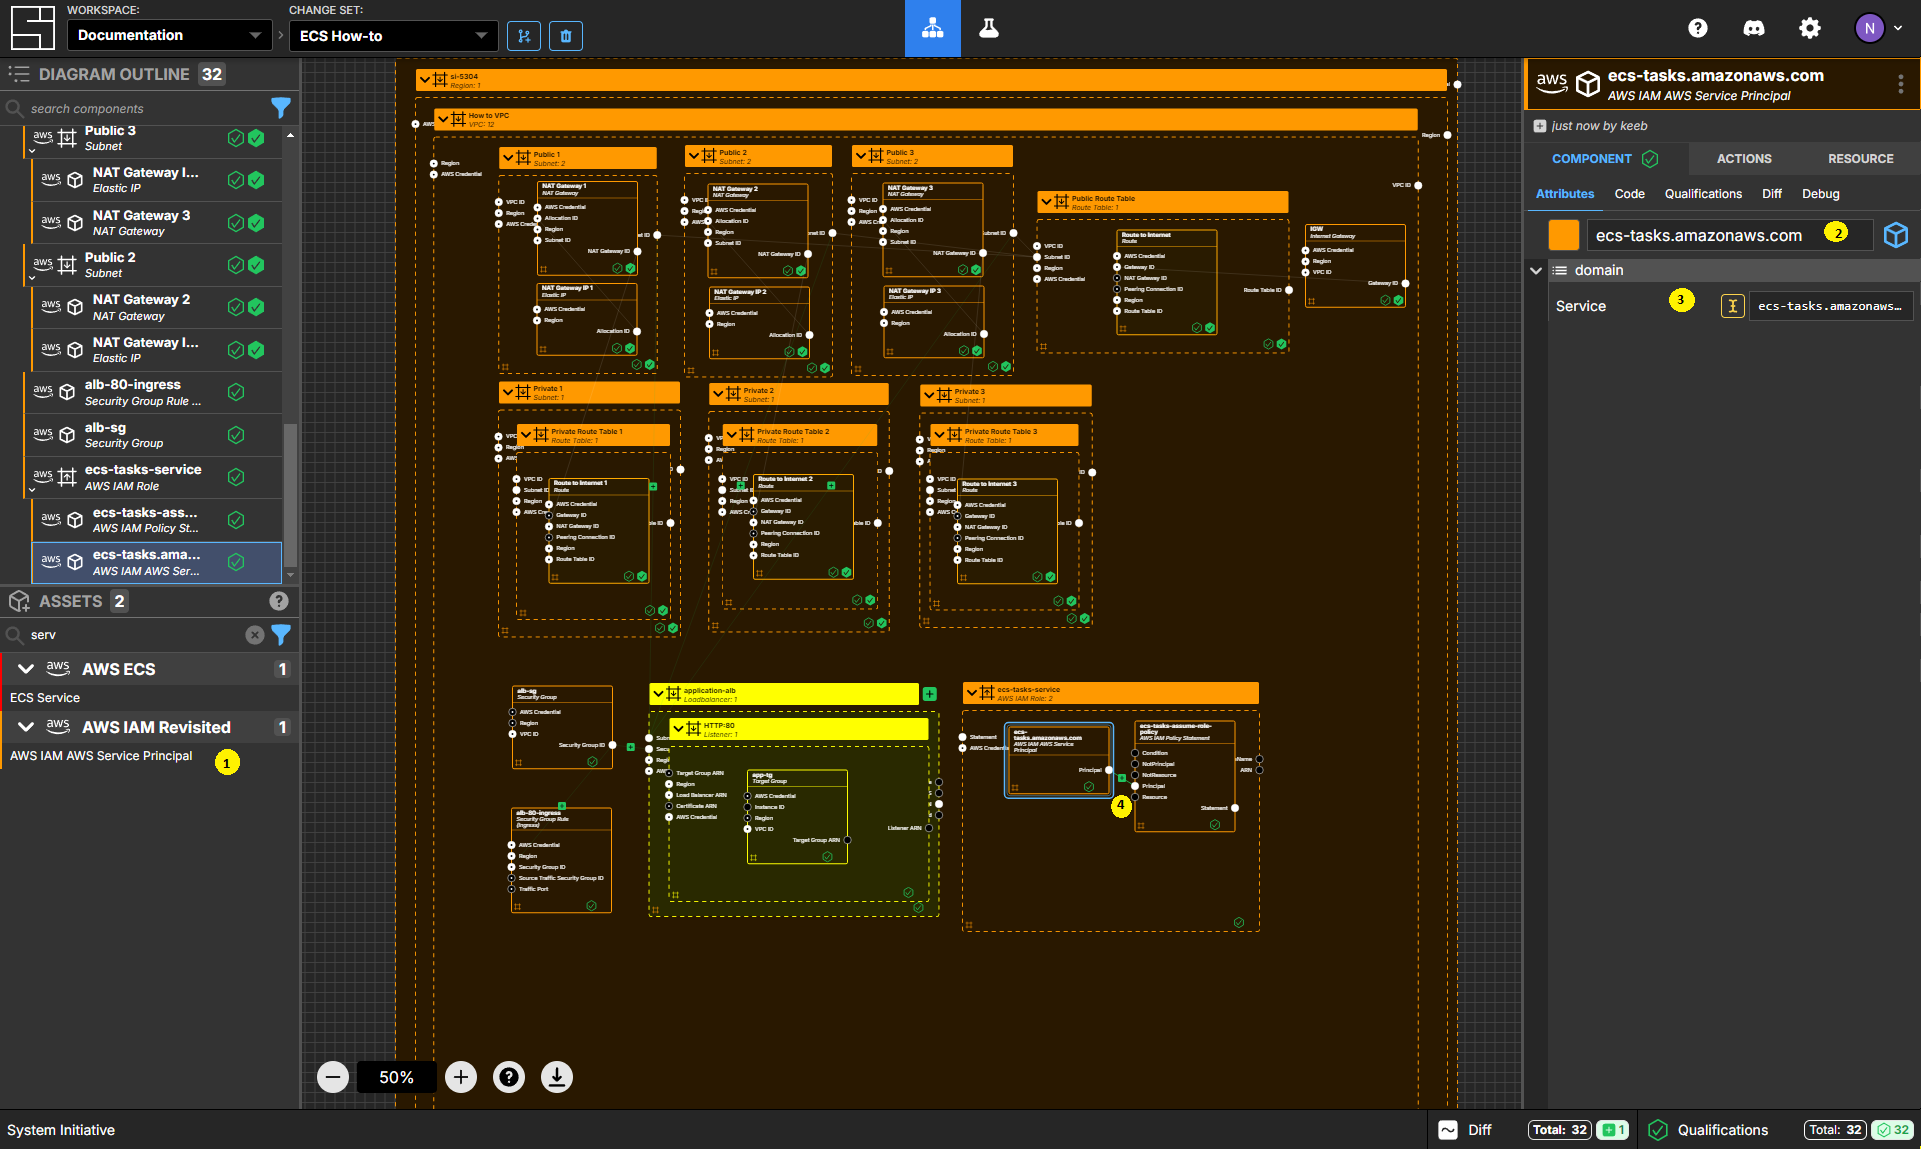Zoom in with the plus button
Image resolution: width=1921 pixels, height=1149 pixels.
point(461,1077)
